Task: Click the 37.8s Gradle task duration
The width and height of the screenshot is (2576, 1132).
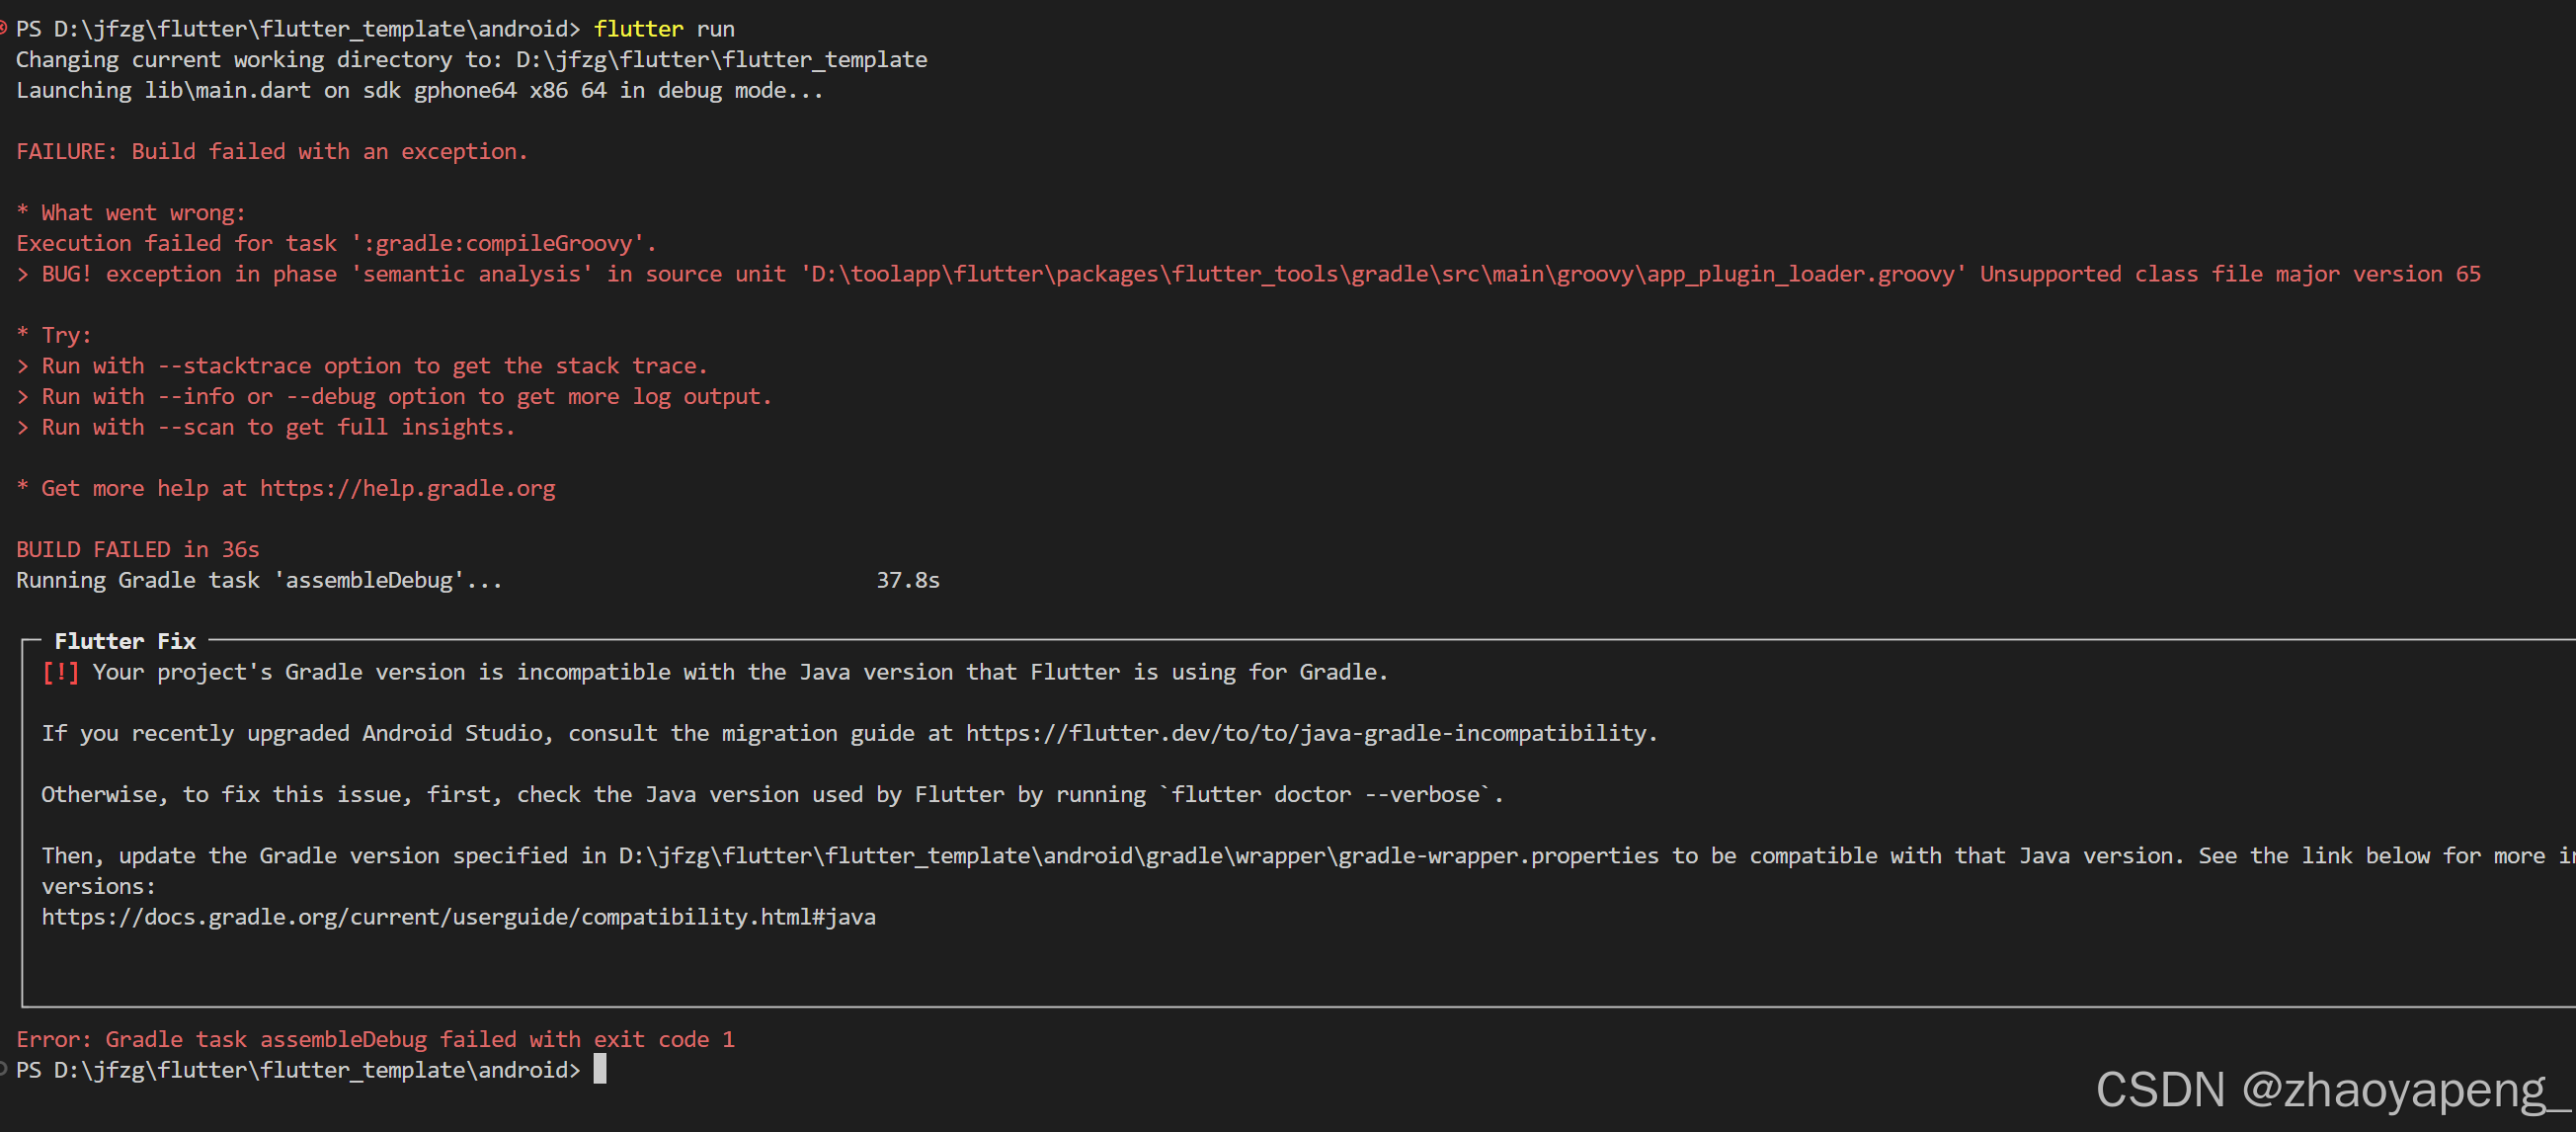Action: pos(907,580)
